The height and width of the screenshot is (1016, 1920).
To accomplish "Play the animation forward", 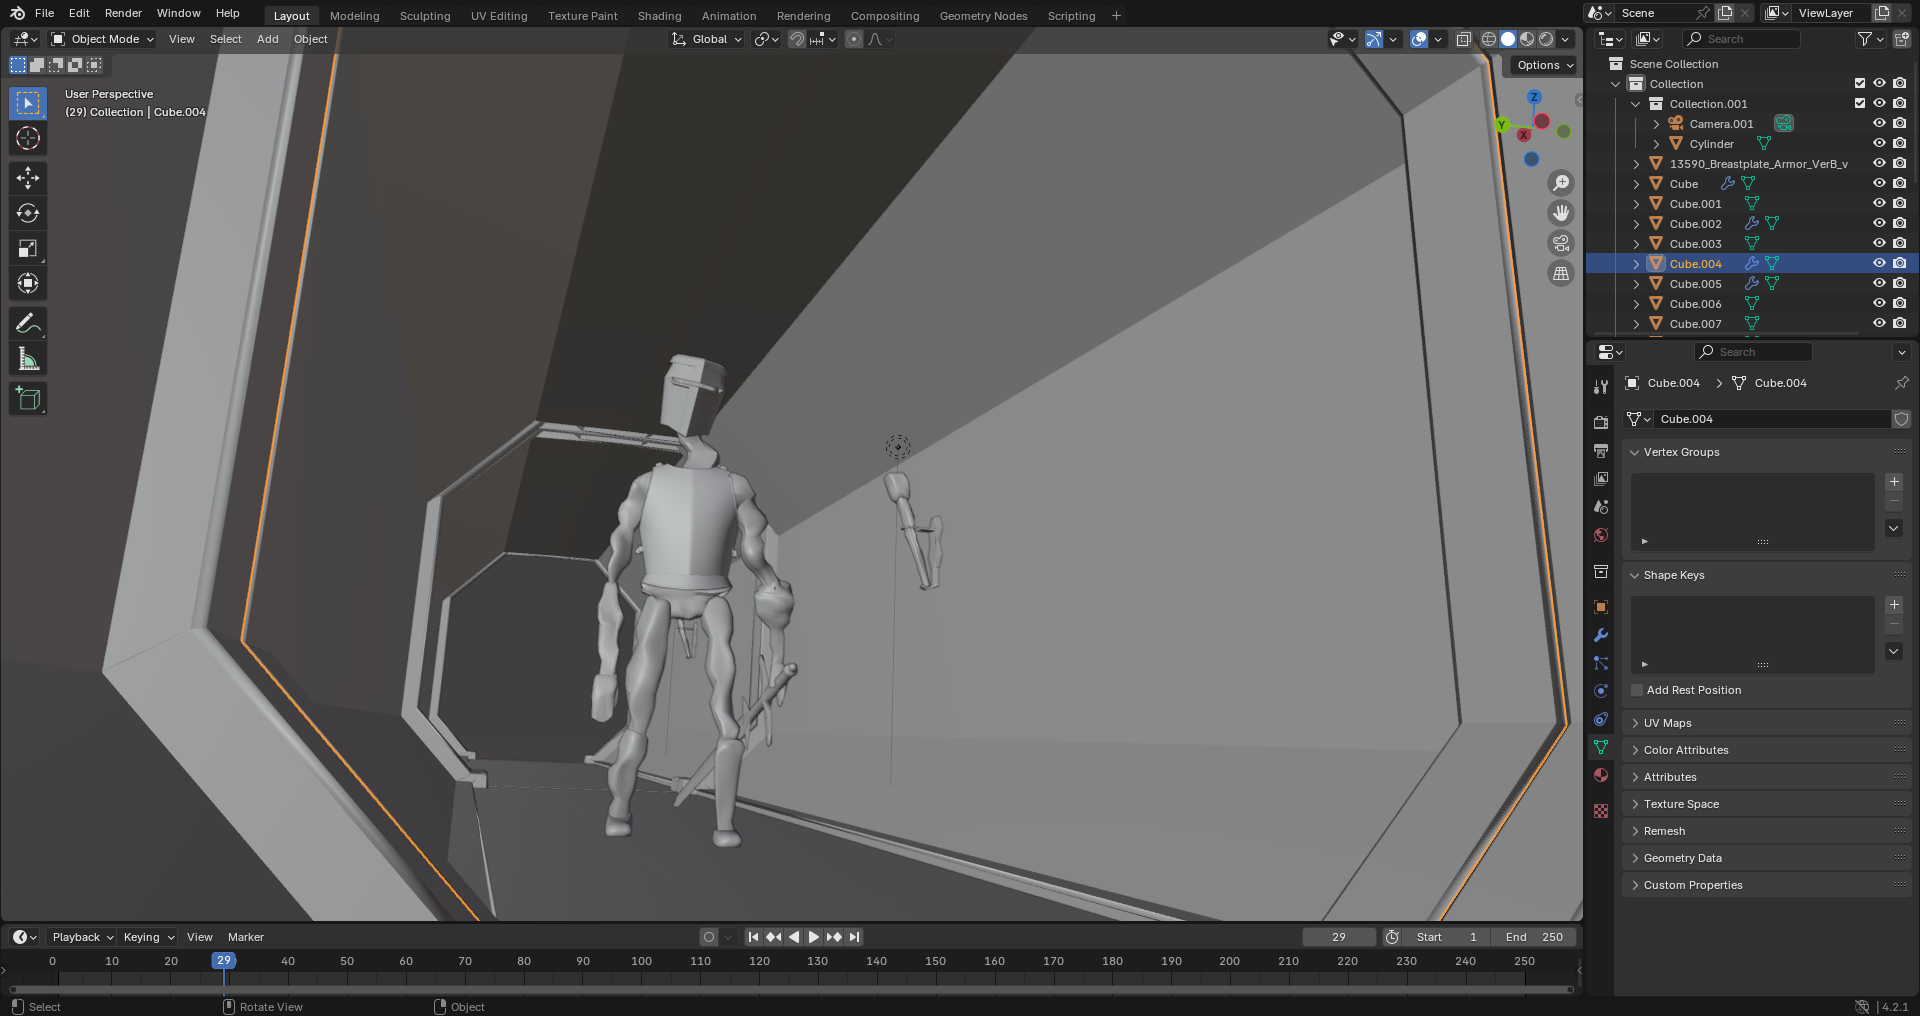I will point(813,937).
